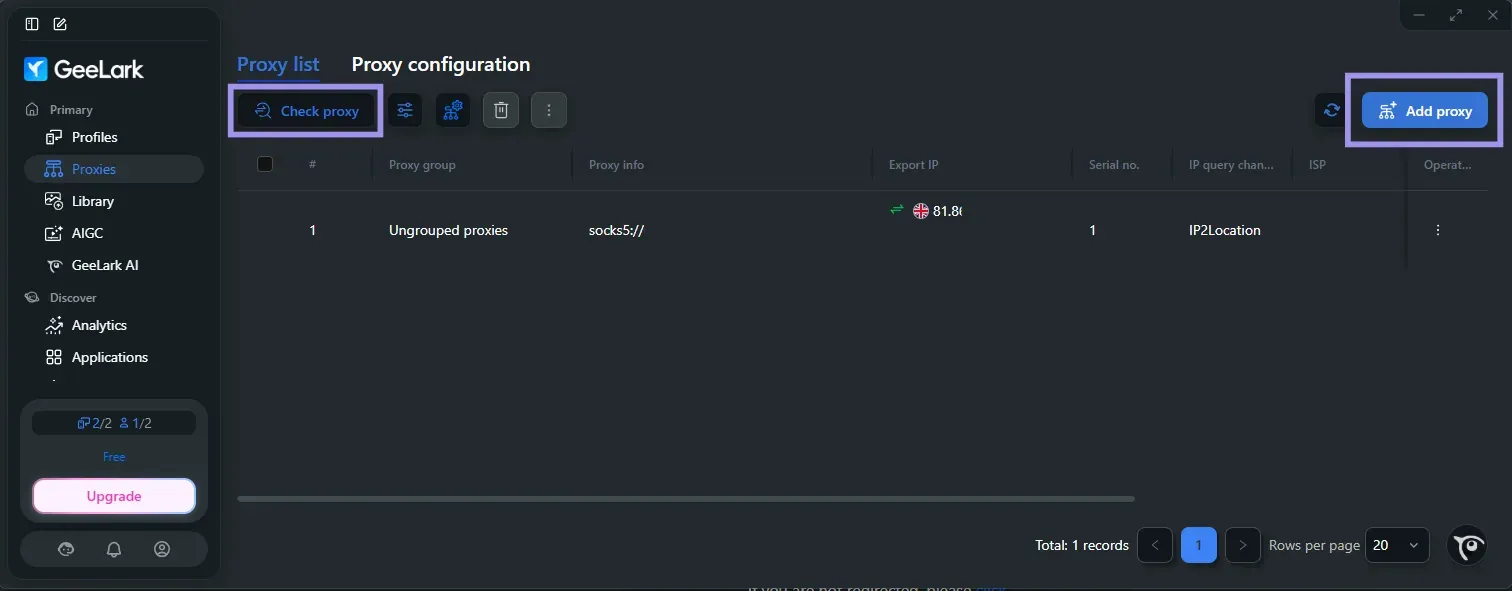Click the window restore expand icon
Viewport: 1512px width, 591px height.
[1455, 15]
